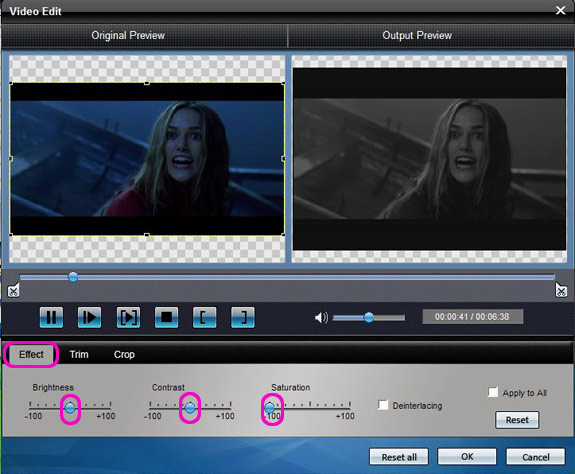Click the Cancel button
The width and height of the screenshot is (575, 474).
point(535,457)
